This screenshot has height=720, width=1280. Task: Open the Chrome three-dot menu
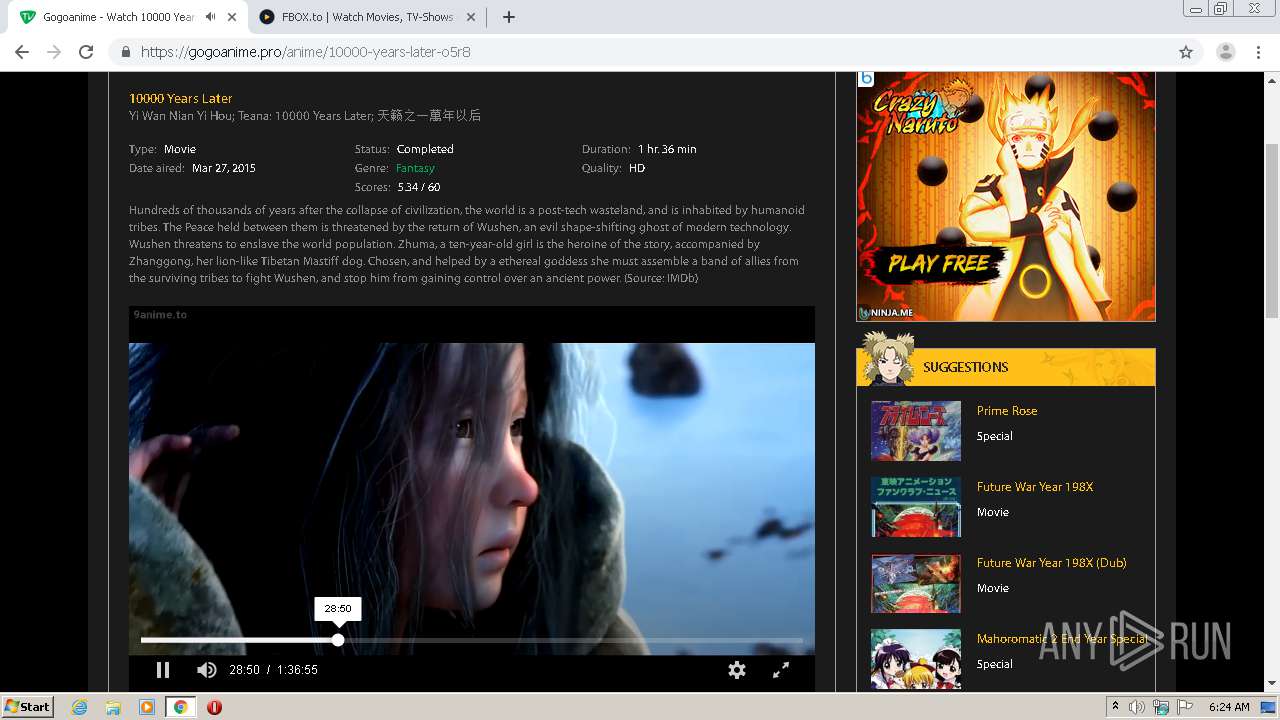[x=1258, y=52]
